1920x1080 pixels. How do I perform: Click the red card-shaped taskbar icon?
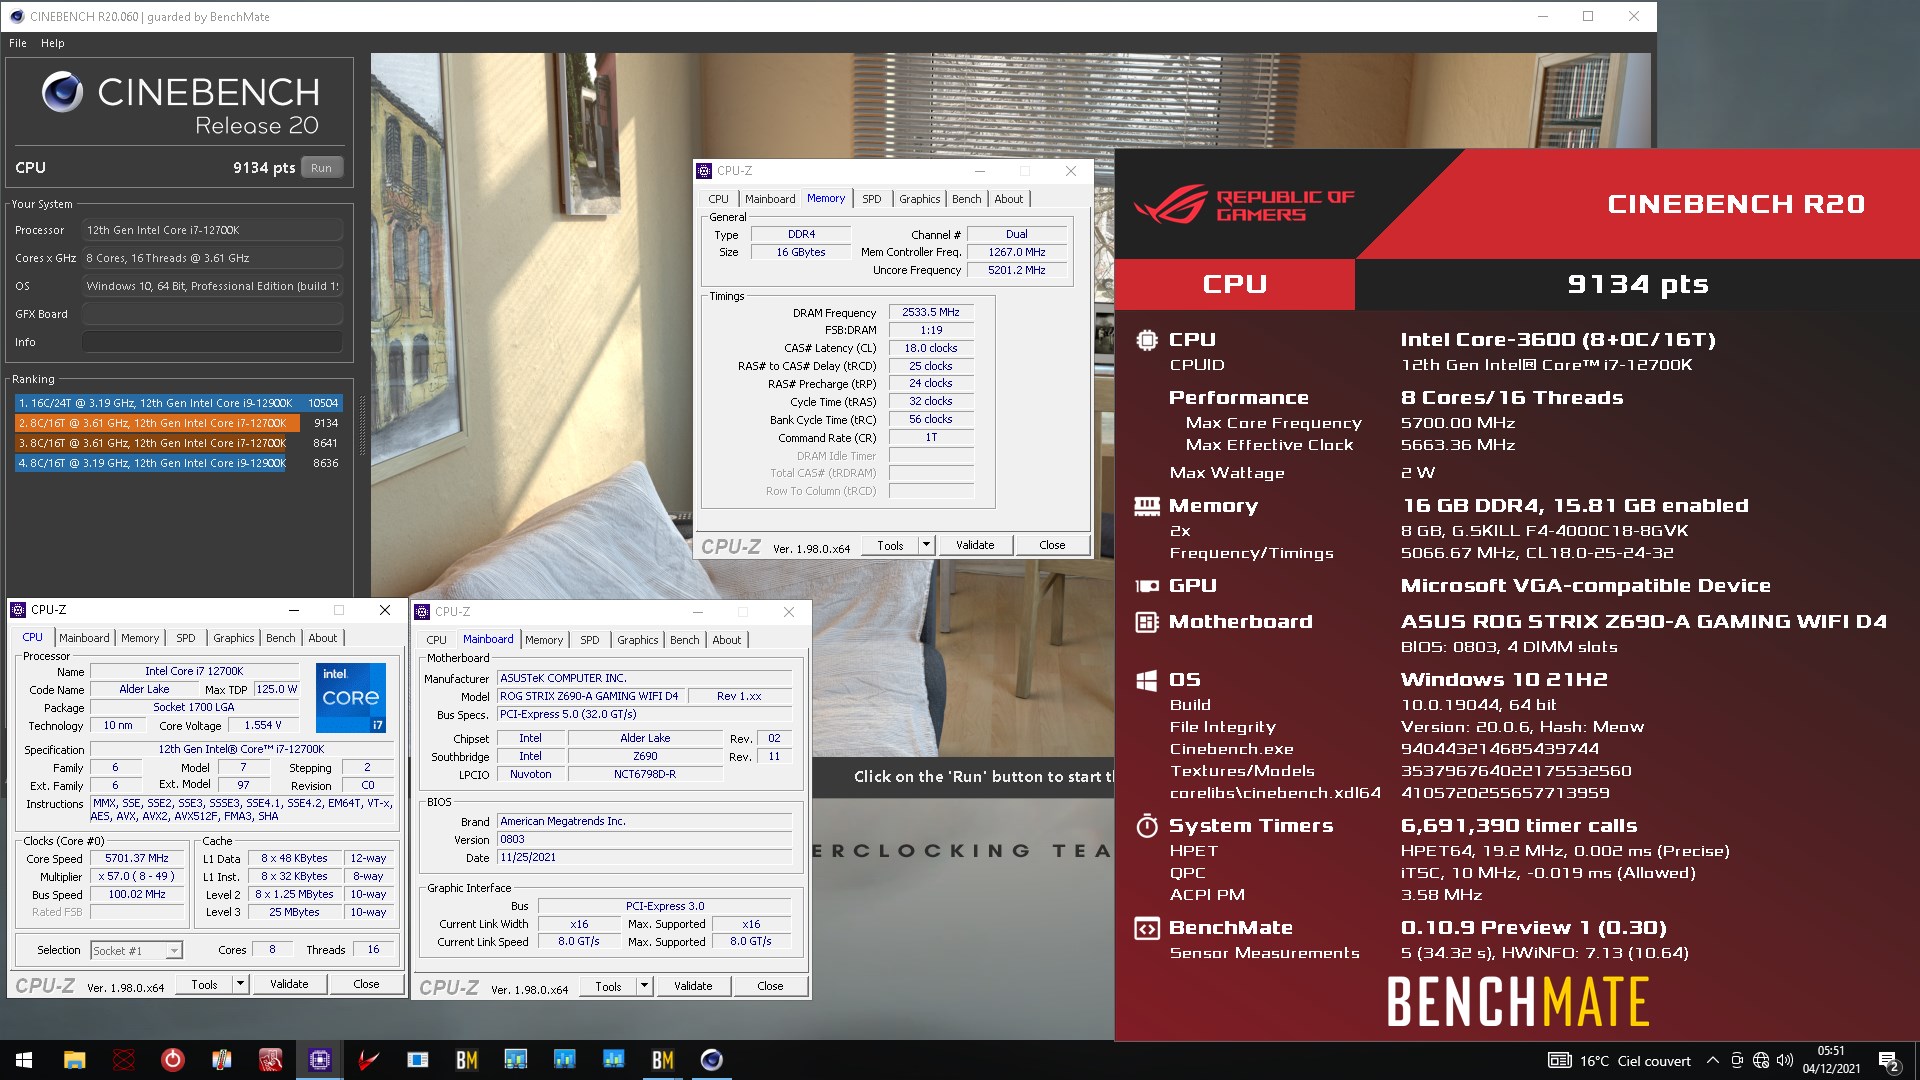271,1060
